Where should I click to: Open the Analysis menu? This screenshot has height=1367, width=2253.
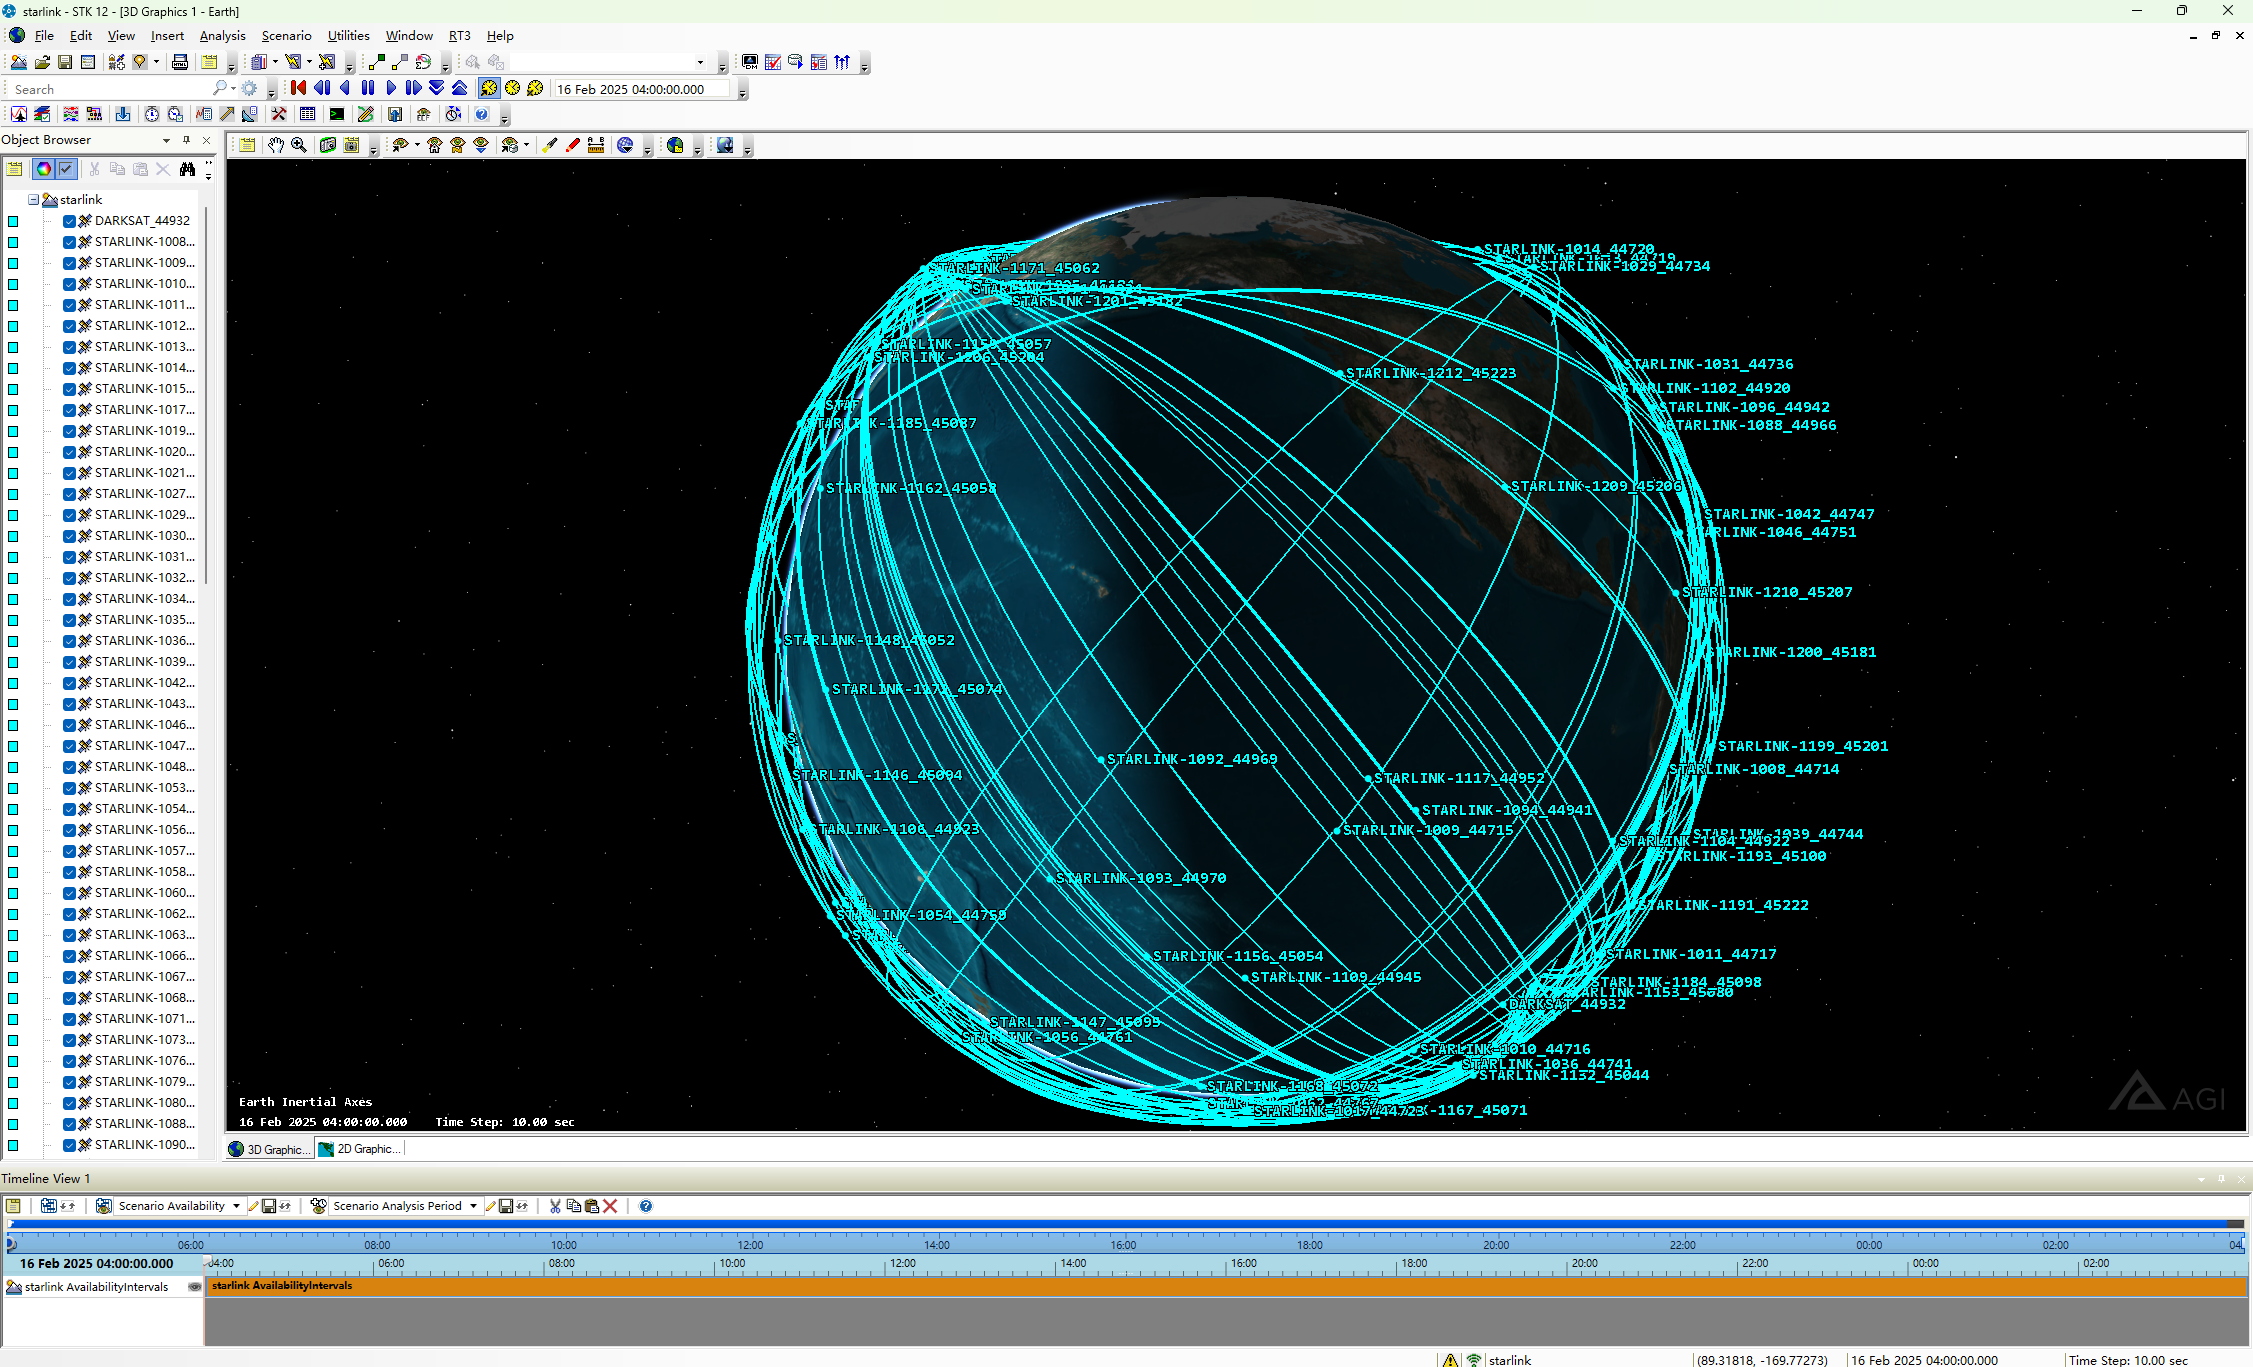pyautogui.click(x=222, y=36)
